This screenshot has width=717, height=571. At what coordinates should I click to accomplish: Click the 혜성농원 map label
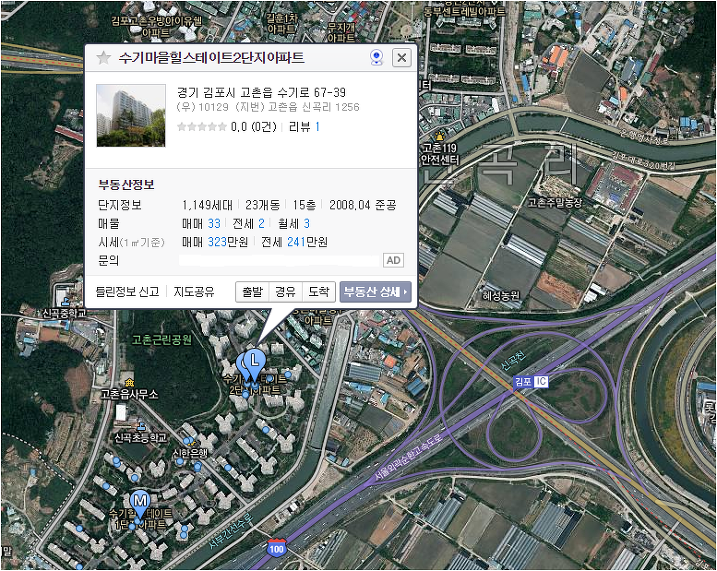[x=501, y=295]
